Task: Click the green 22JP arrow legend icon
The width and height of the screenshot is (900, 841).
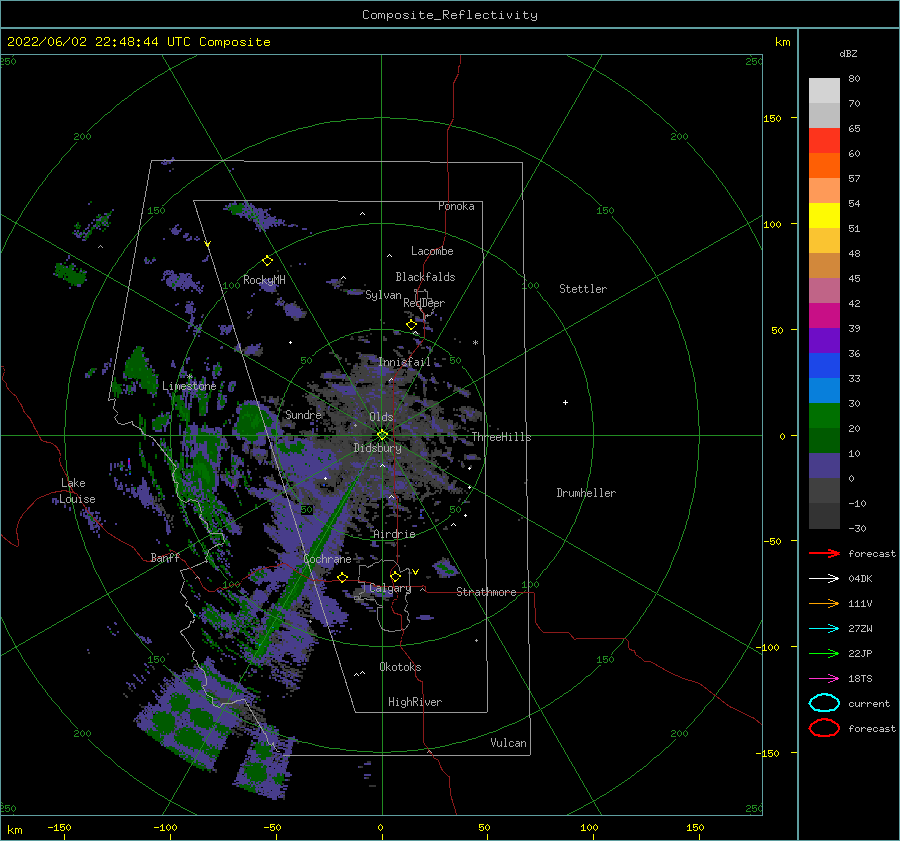Action: 824,653
